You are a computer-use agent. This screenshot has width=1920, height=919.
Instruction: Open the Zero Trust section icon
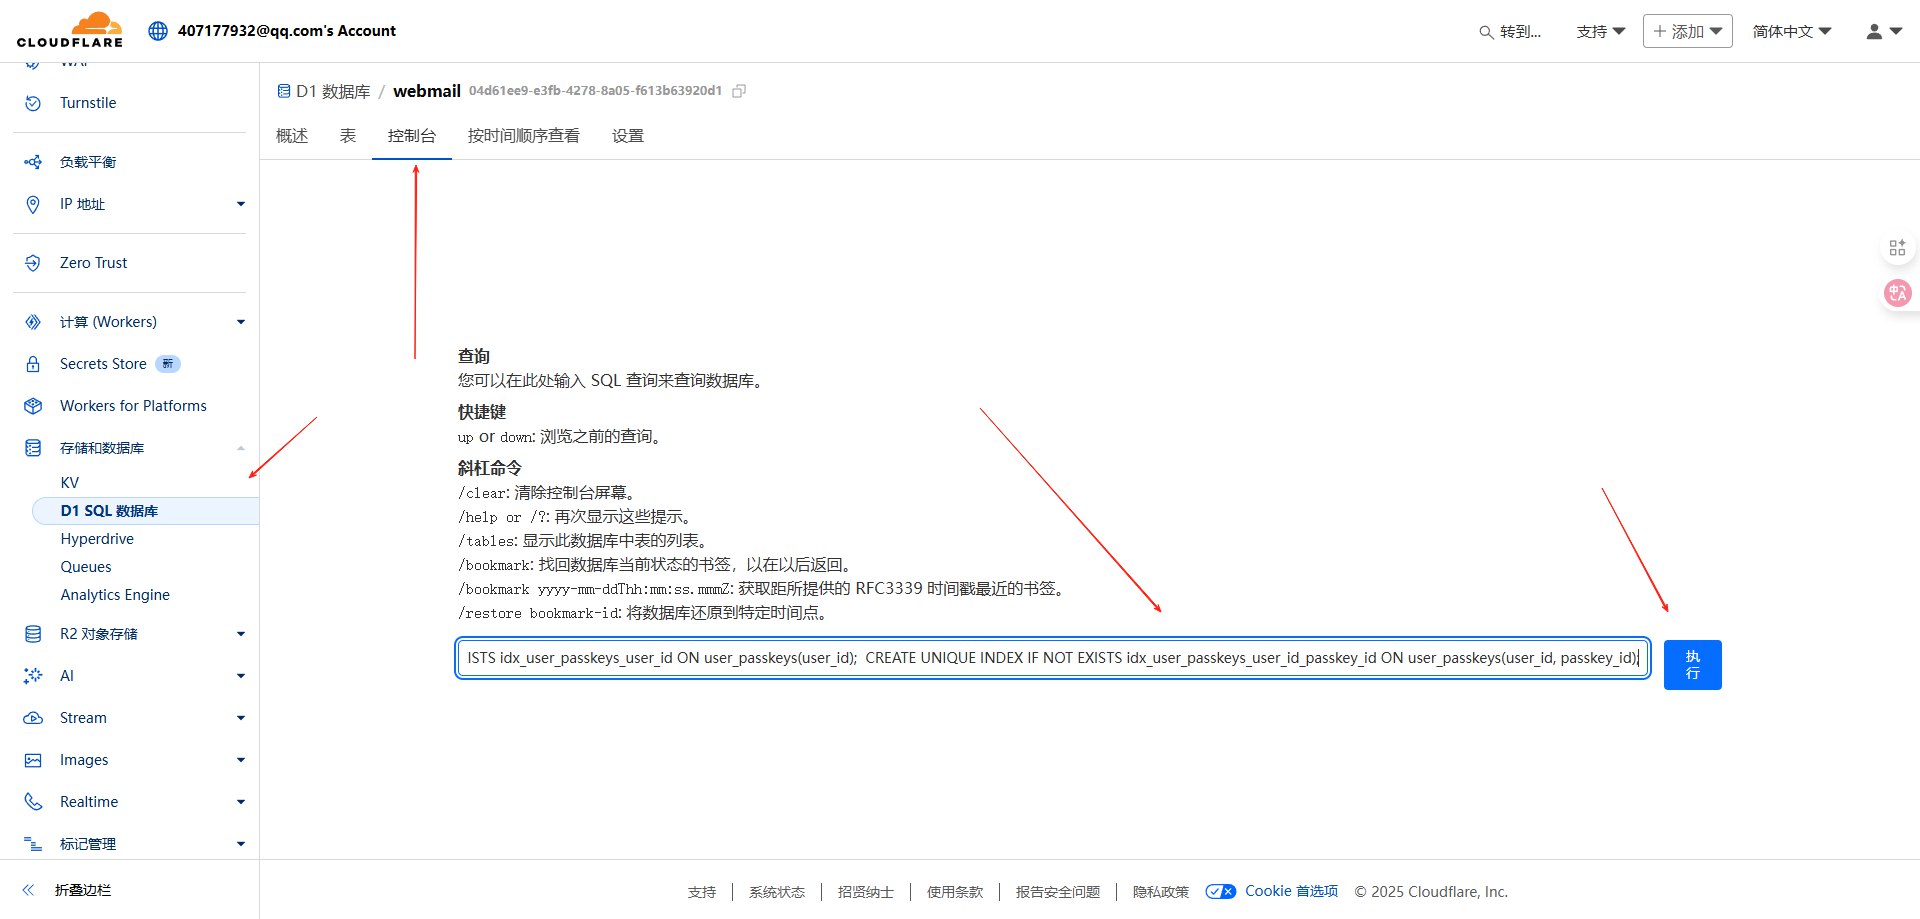[33, 262]
